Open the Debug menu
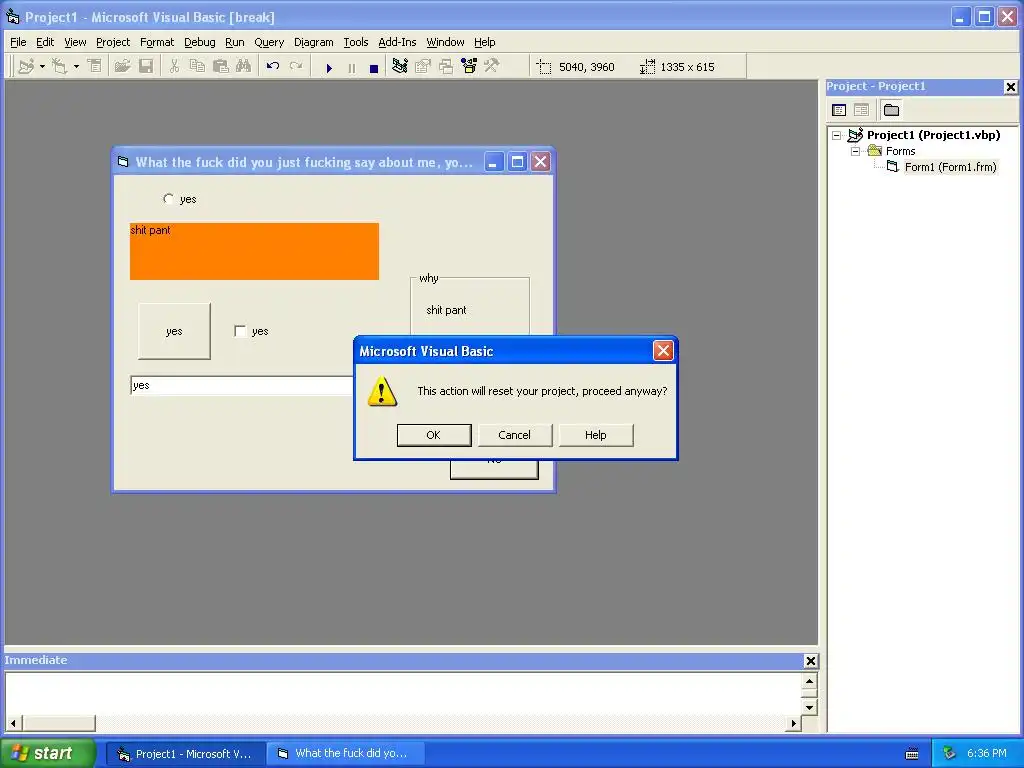This screenshot has height=768, width=1024. pyautogui.click(x=200, y=42)
